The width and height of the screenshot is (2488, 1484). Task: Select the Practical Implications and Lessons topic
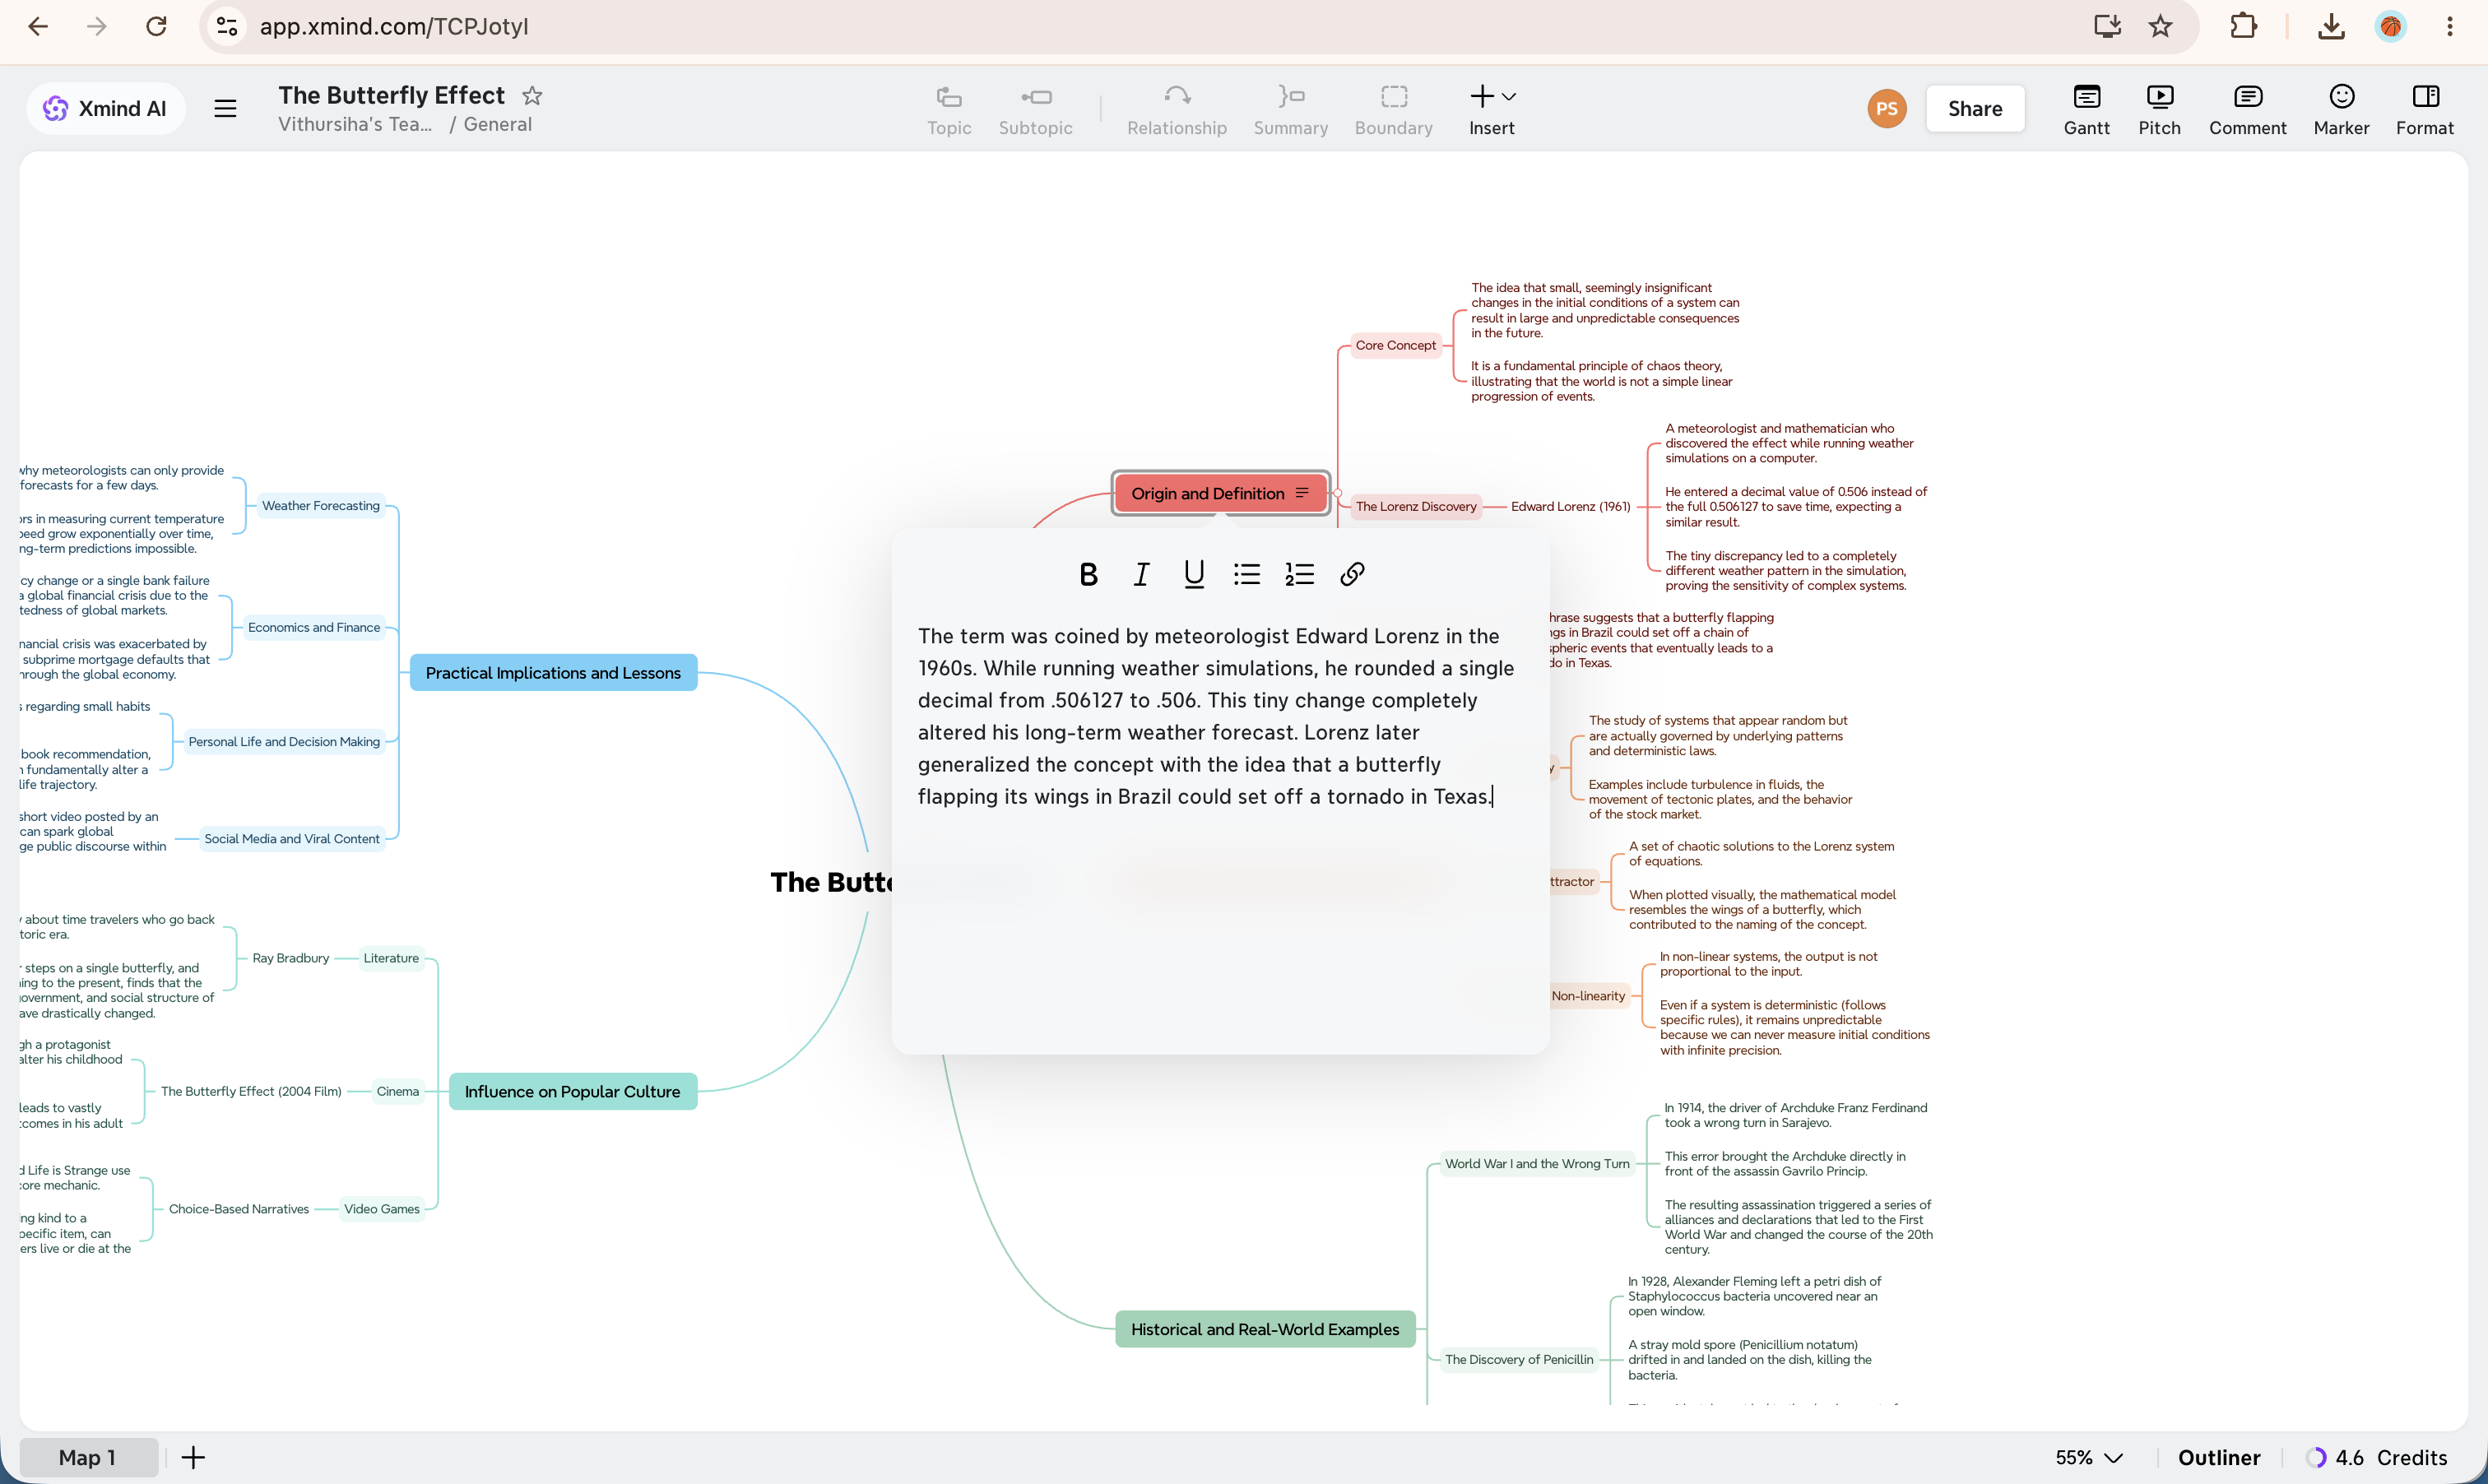click(553, 673)
